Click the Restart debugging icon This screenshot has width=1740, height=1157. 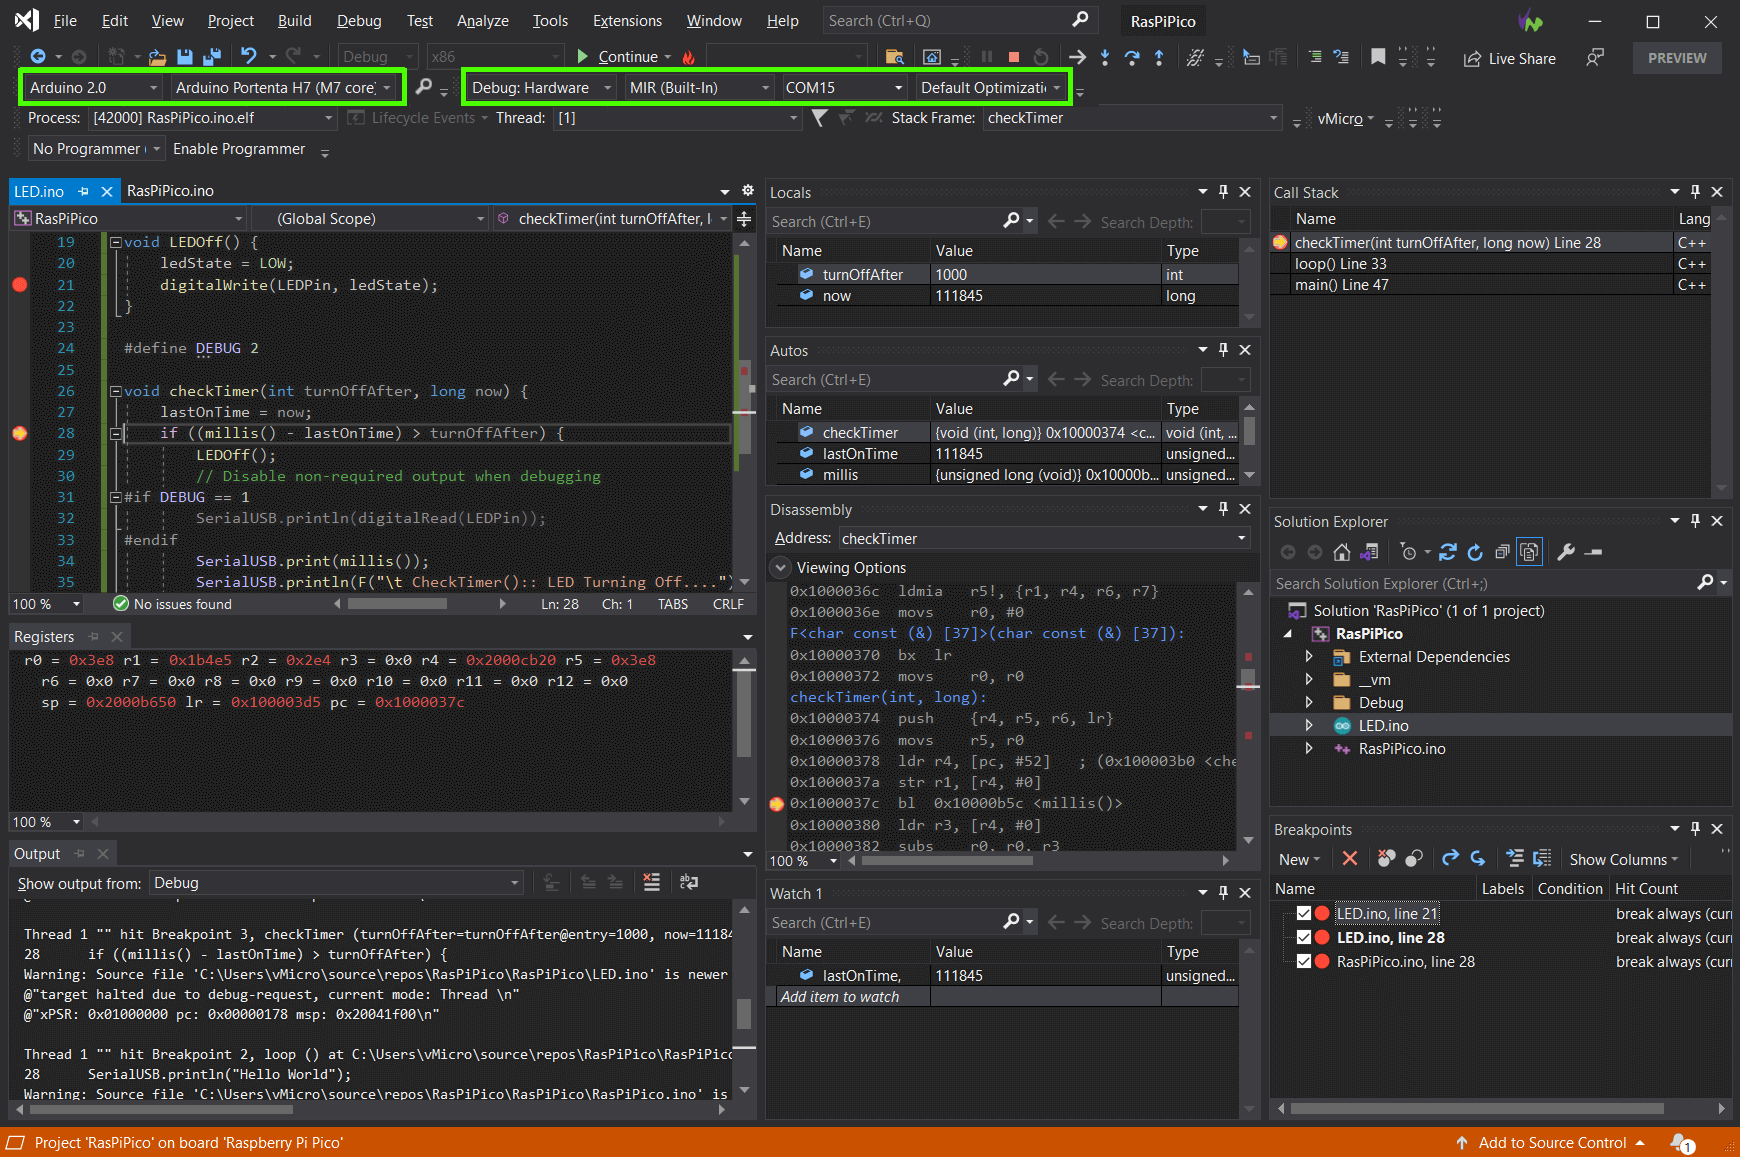pyautogui.click(x=1041, y=57)
